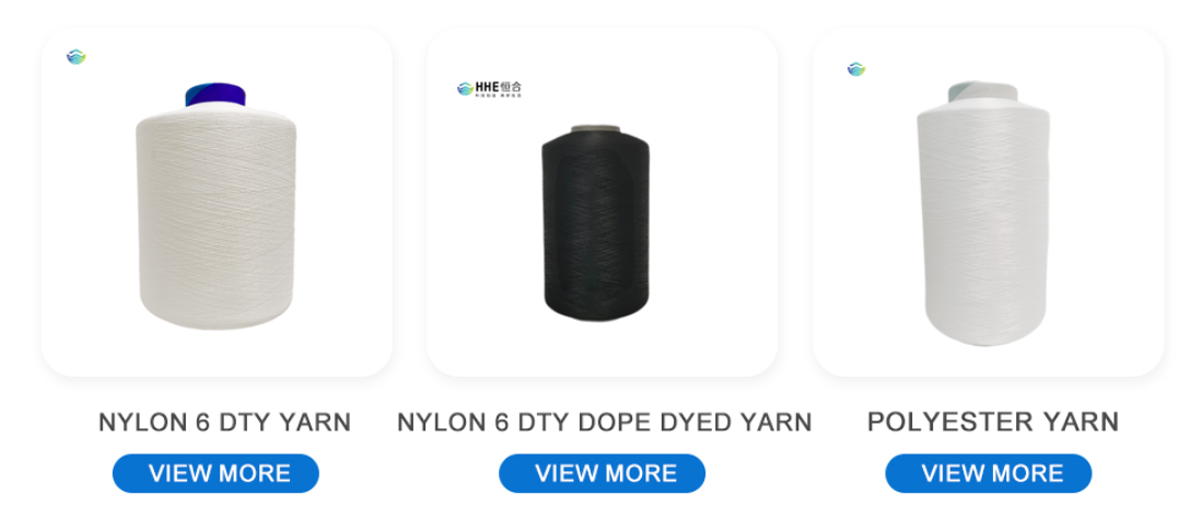Click the small logo icon on Nylon 6 DTY card
This screenshot has height=510, width=1200.
(x=76, y=57)
